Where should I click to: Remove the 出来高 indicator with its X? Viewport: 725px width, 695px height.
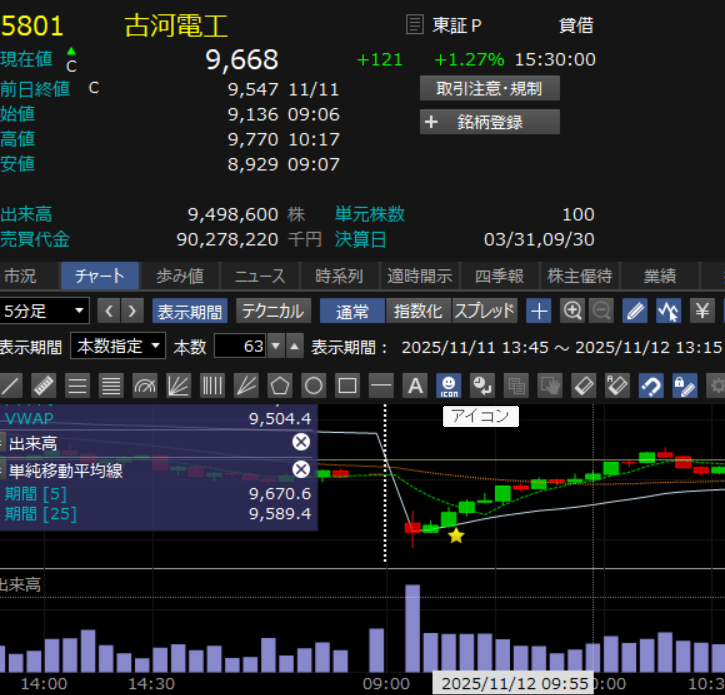(301, 442)
